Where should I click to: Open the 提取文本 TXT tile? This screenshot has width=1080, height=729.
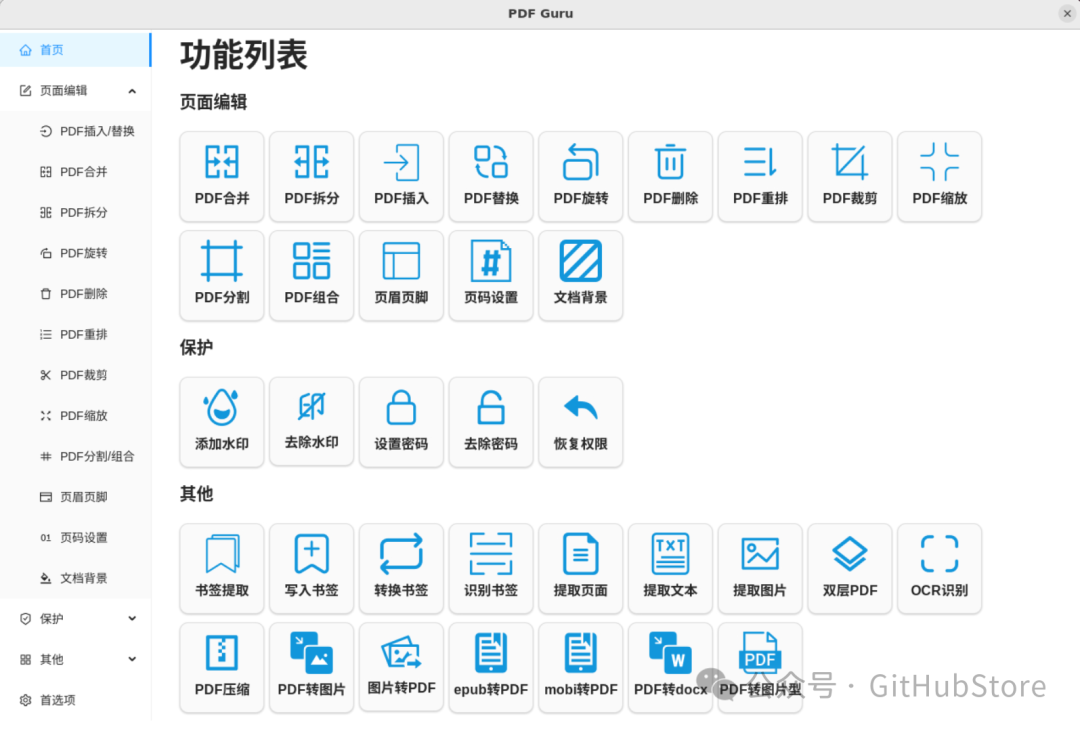coord(670,568)
